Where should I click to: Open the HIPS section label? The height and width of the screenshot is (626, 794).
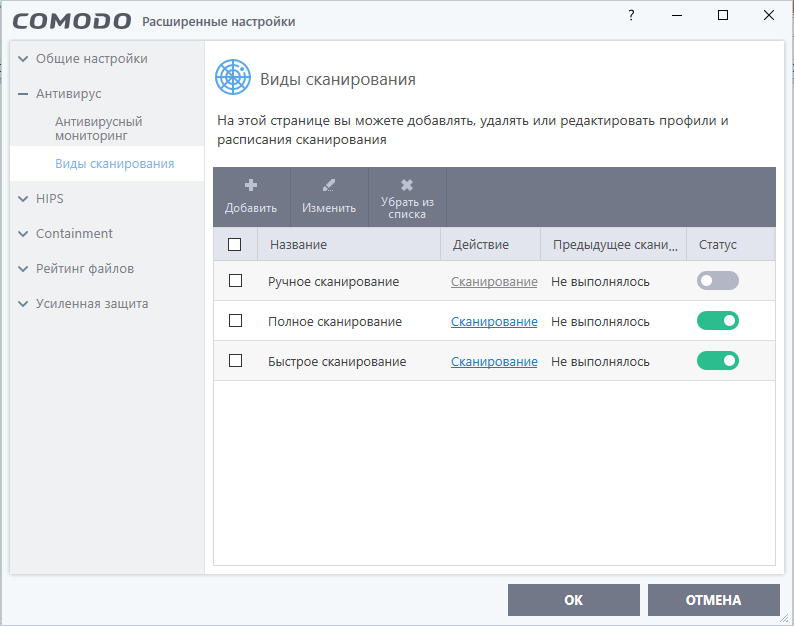50,199
